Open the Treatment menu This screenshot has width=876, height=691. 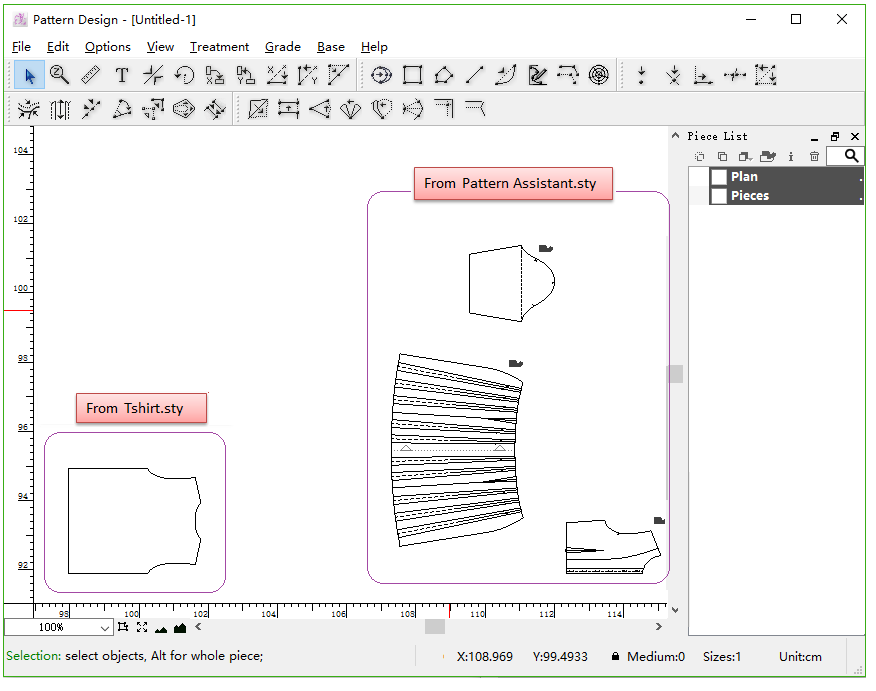click(219, 47)
